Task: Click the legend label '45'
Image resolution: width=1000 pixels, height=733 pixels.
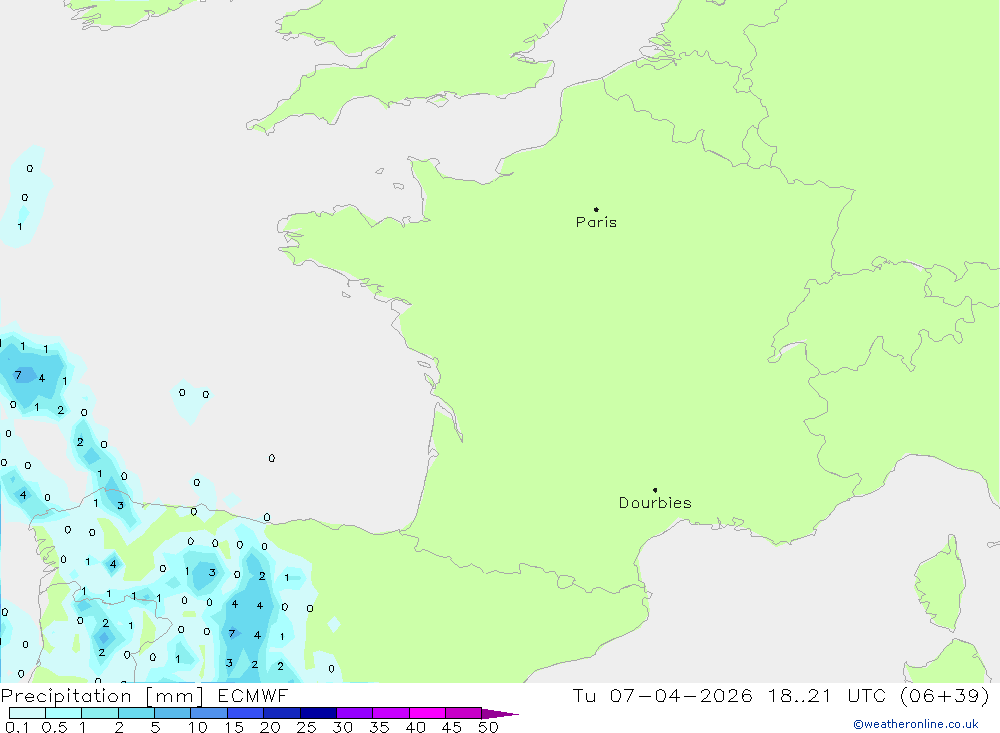Action: [x=452, y=727]
